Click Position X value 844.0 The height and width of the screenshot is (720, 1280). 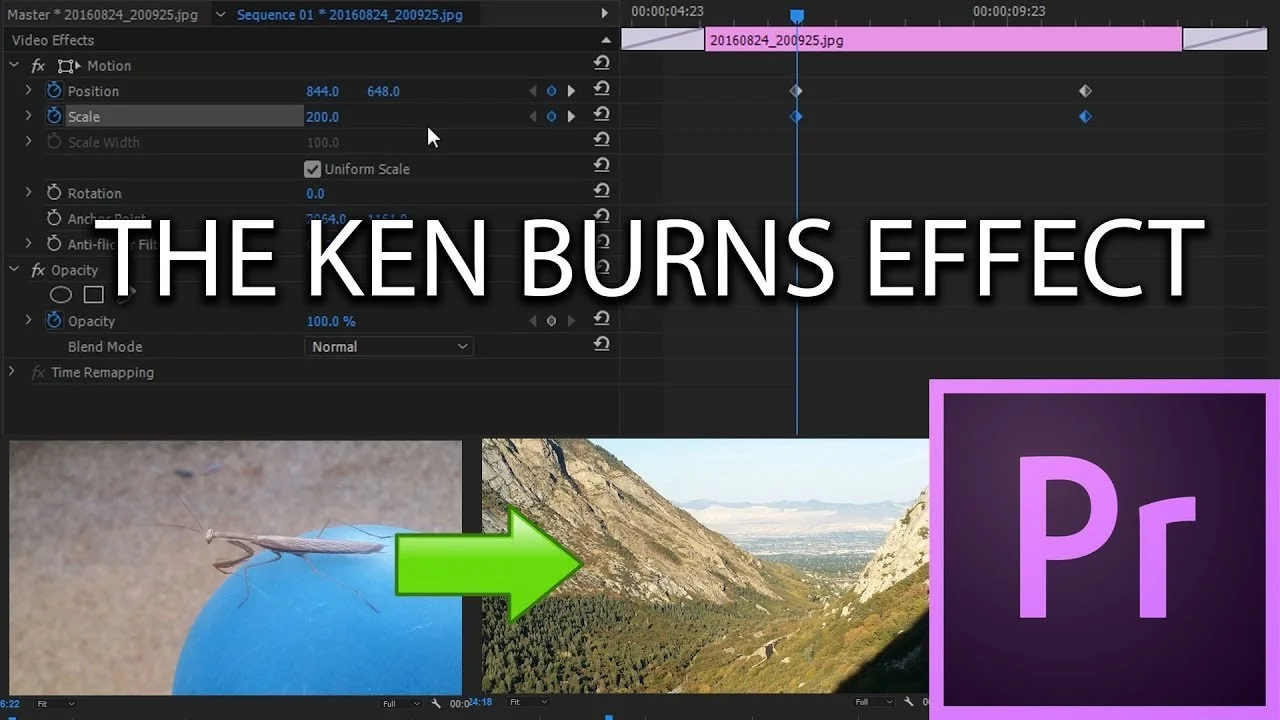tap(323, 91)
